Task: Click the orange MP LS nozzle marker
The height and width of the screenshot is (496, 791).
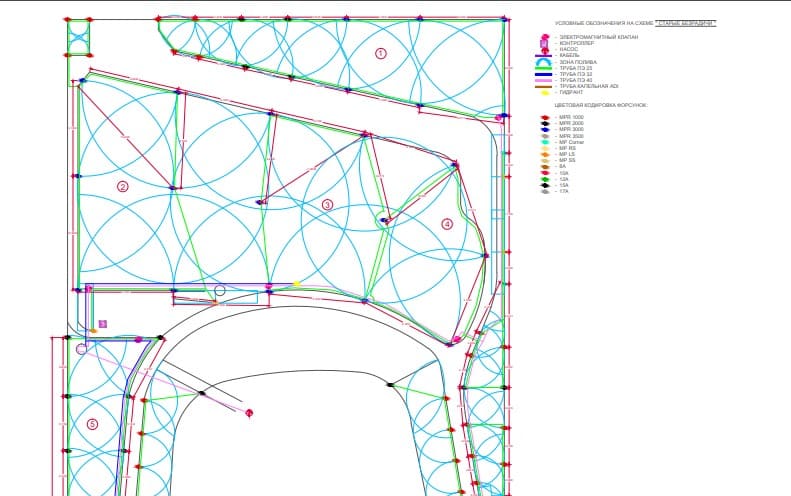Action: click(x=545, y=154)
